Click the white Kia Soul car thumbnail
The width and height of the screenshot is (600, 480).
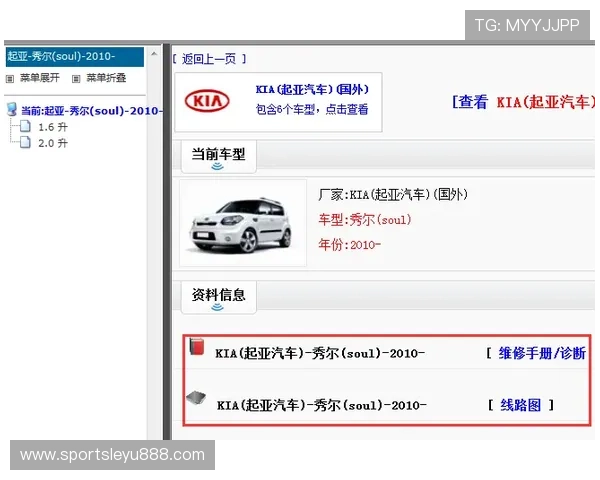pyautogui.click(x=243, y=223)
